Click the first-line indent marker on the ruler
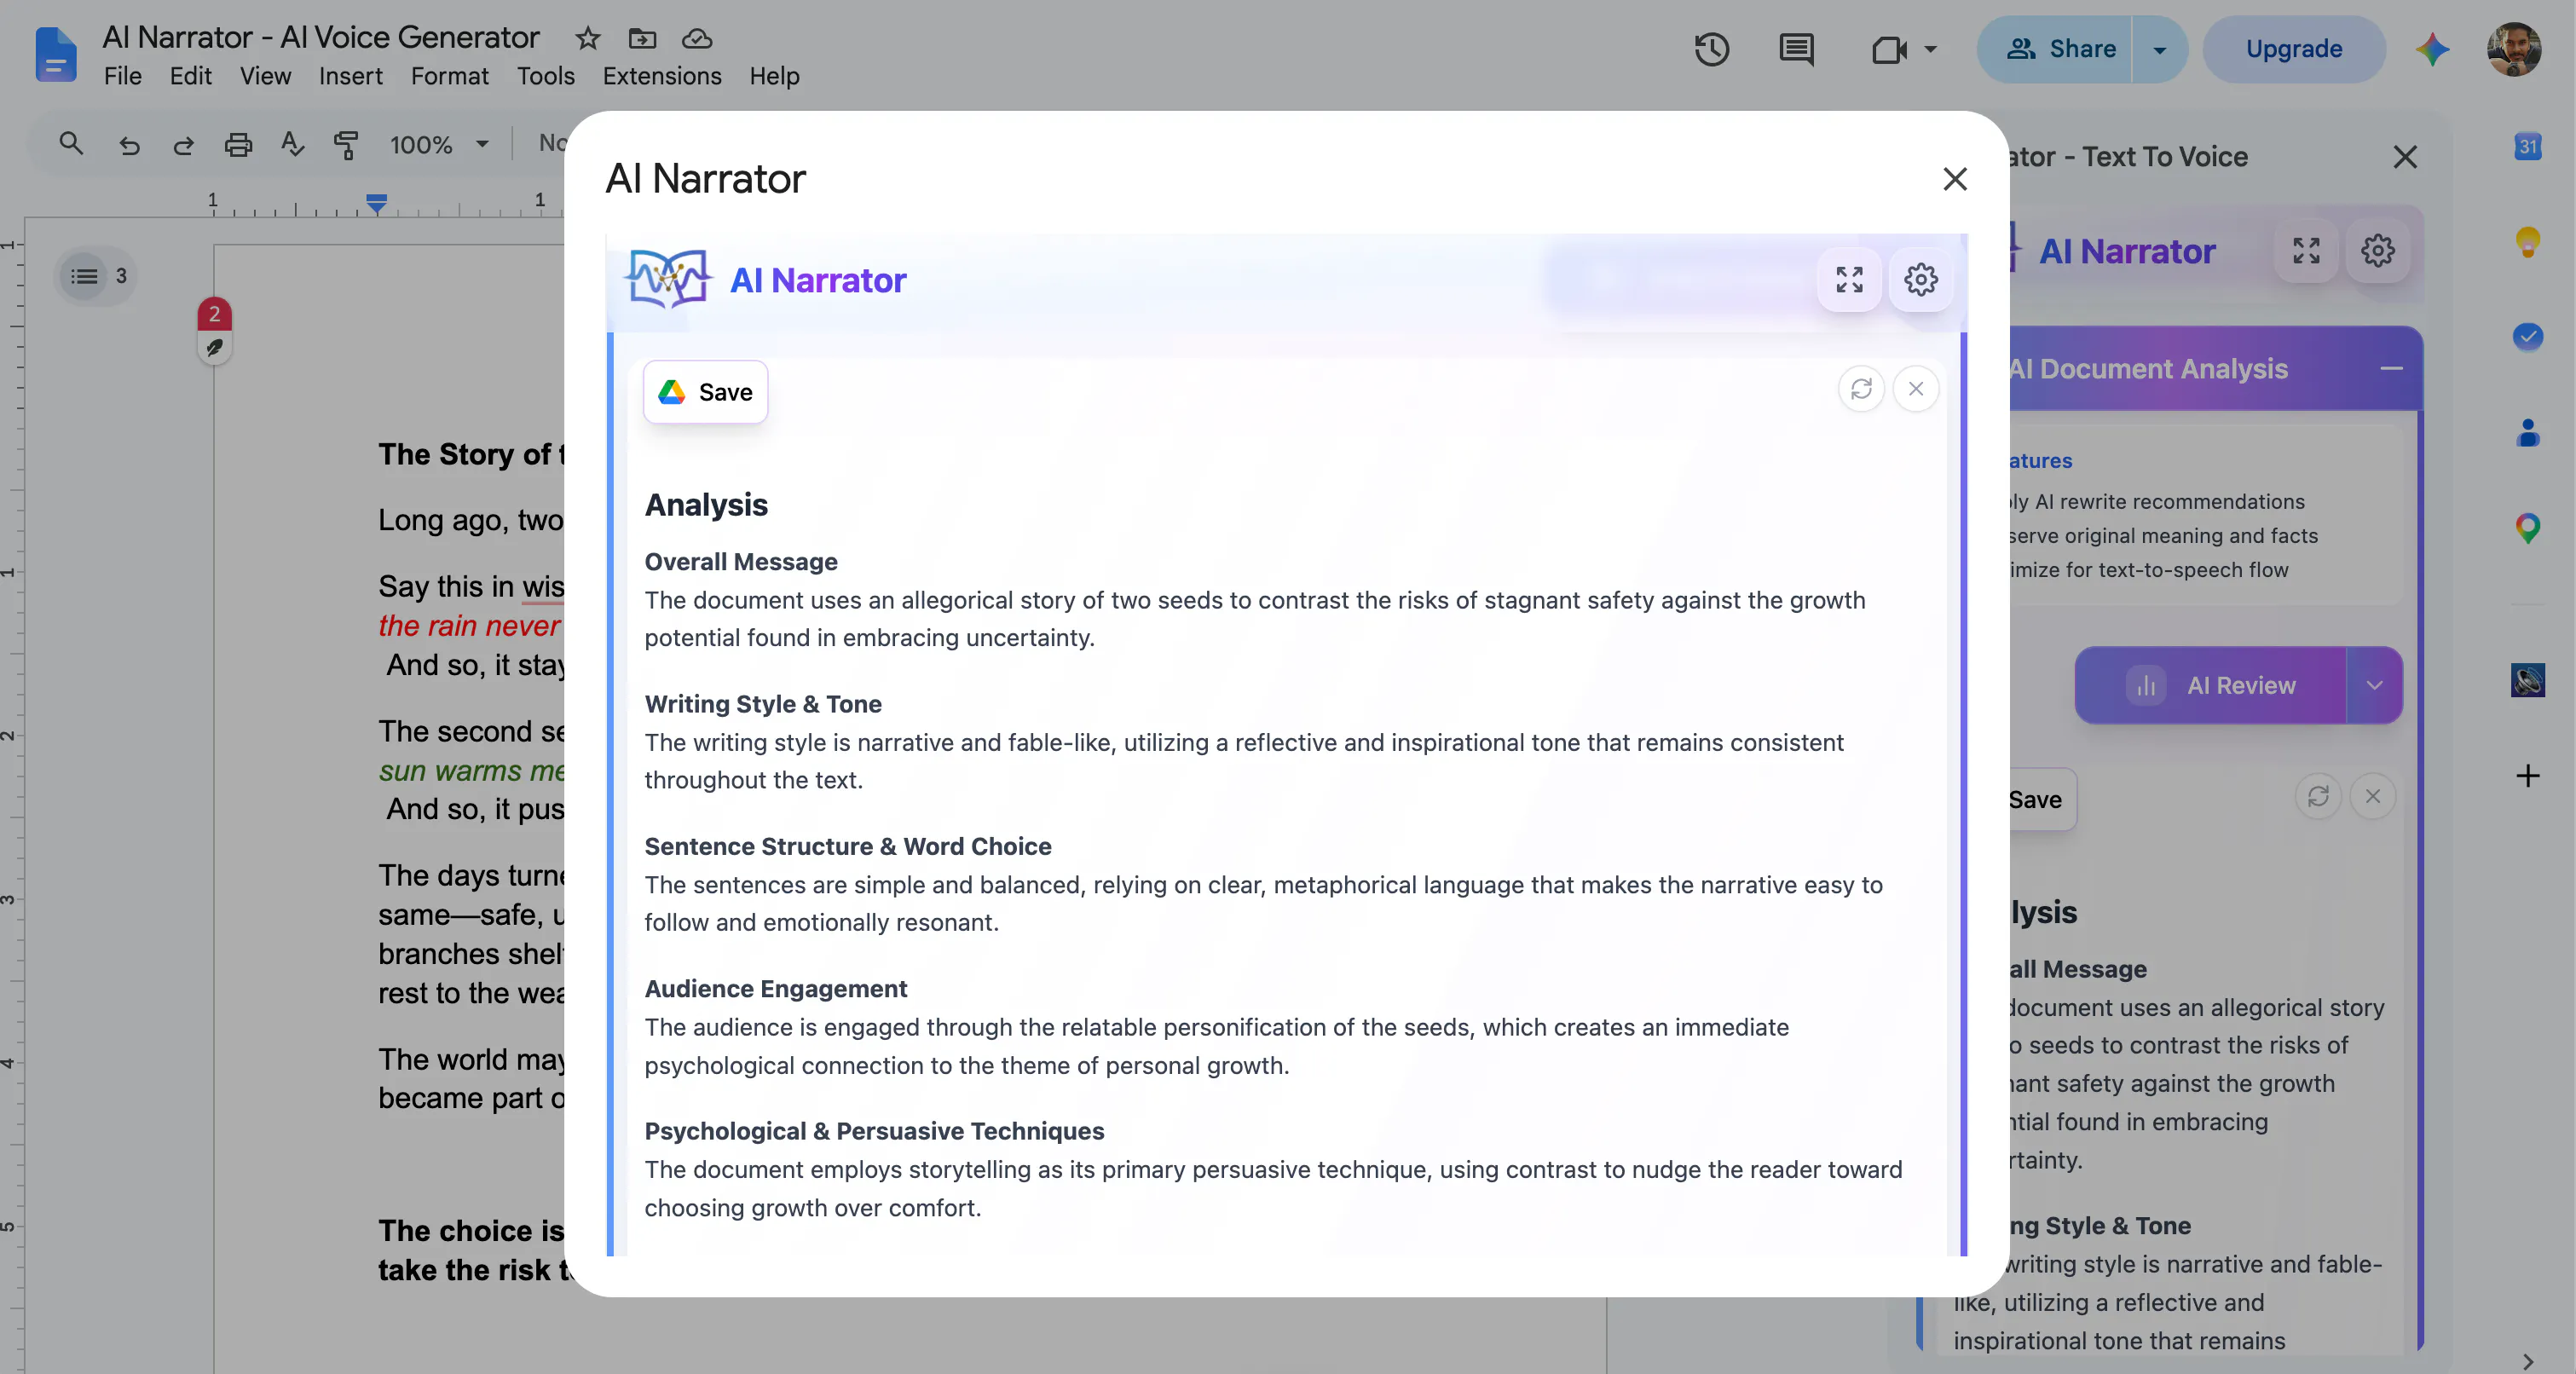The height and width of the screenshot is (1374, 2576). 376,199
